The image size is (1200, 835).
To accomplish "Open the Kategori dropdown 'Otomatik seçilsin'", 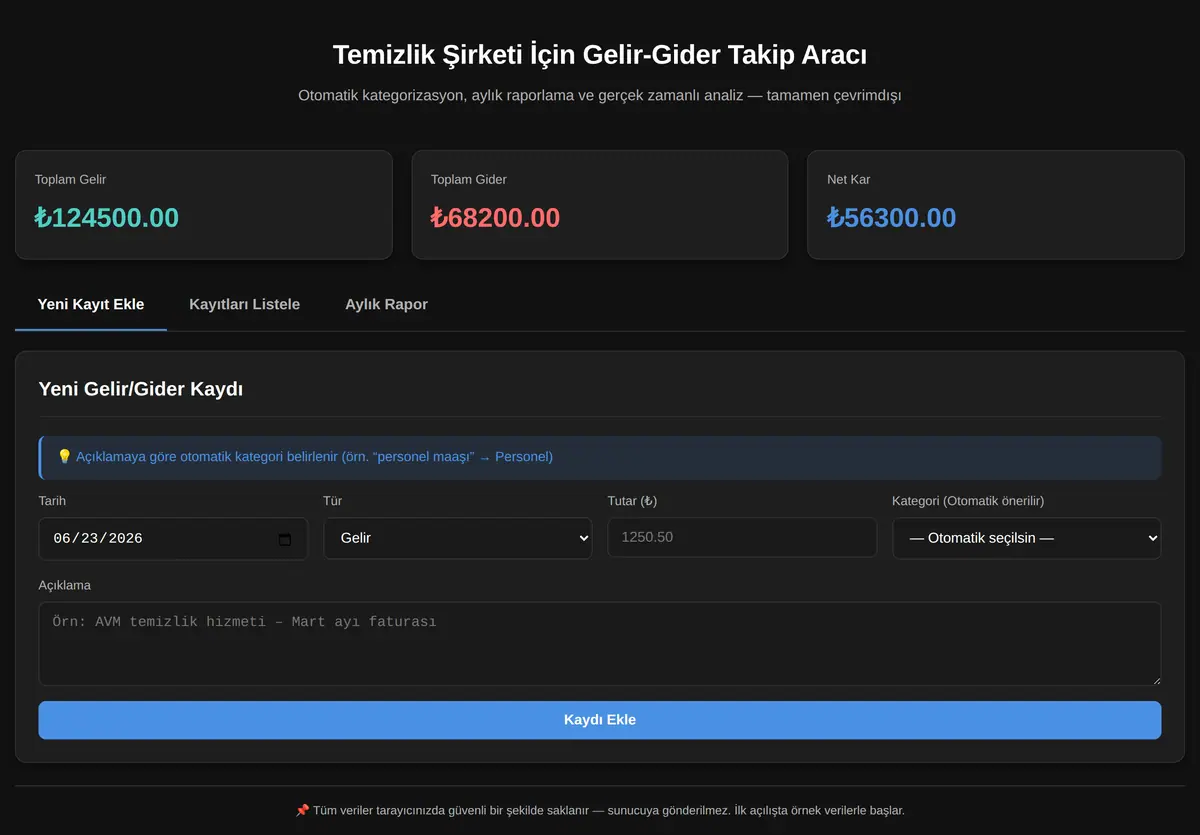I will 1027,538.
